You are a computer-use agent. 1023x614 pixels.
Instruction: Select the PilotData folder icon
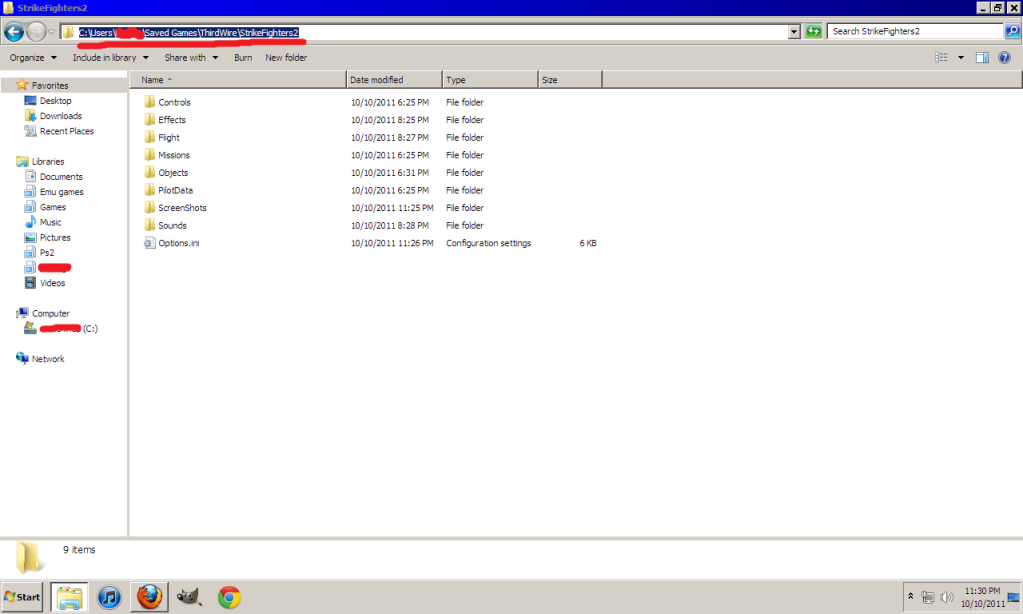(150, 190)
